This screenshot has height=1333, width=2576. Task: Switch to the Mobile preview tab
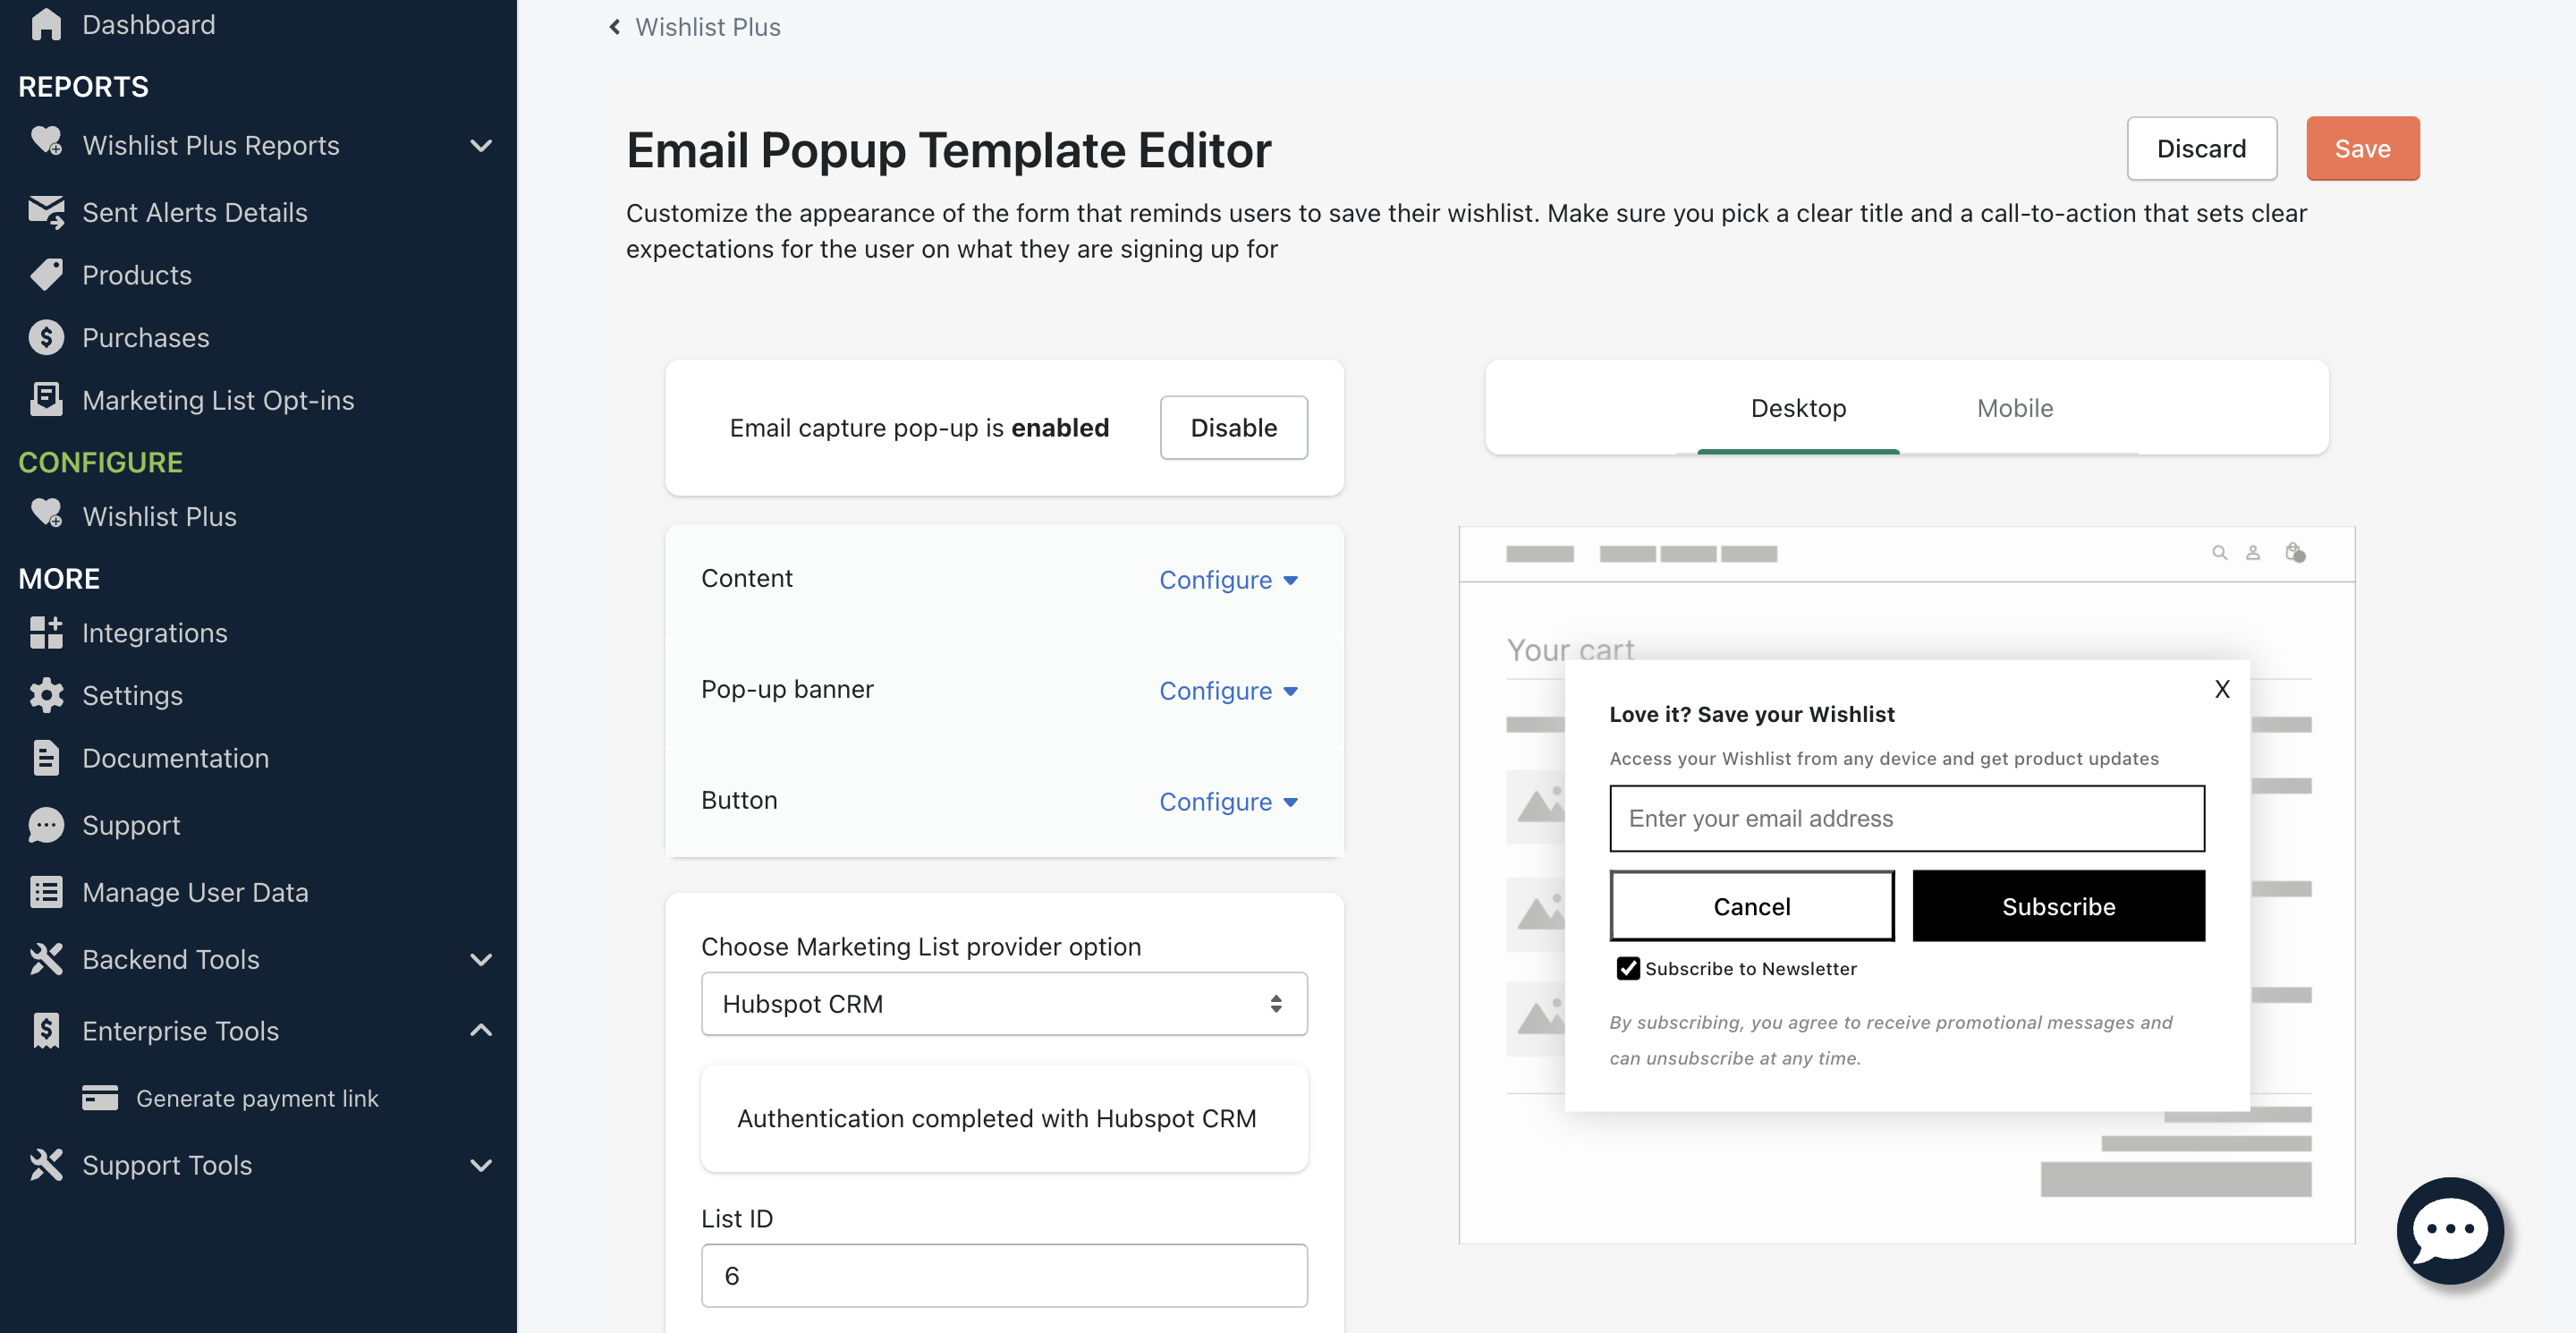coord(2014,408)
